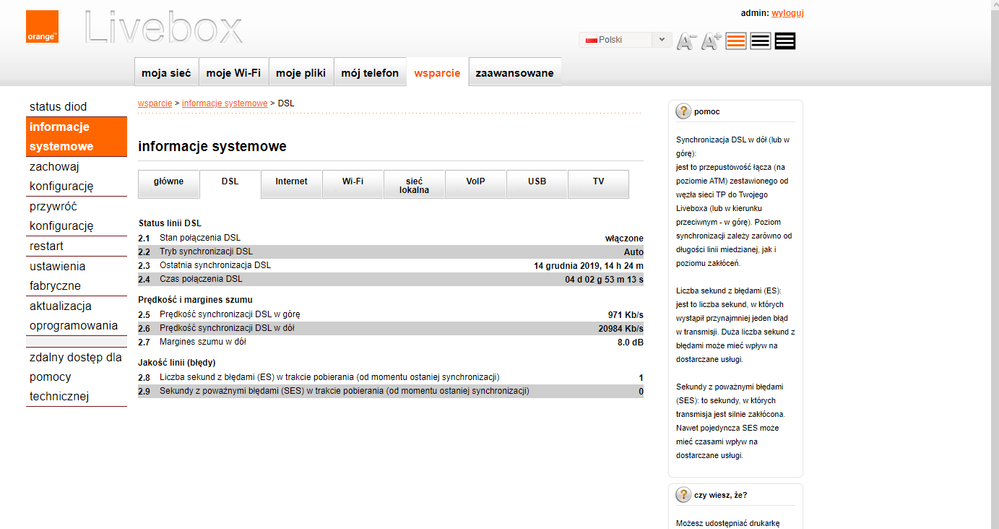
Task: Switch to the VoIP info tab
Action: click(475, 182)
